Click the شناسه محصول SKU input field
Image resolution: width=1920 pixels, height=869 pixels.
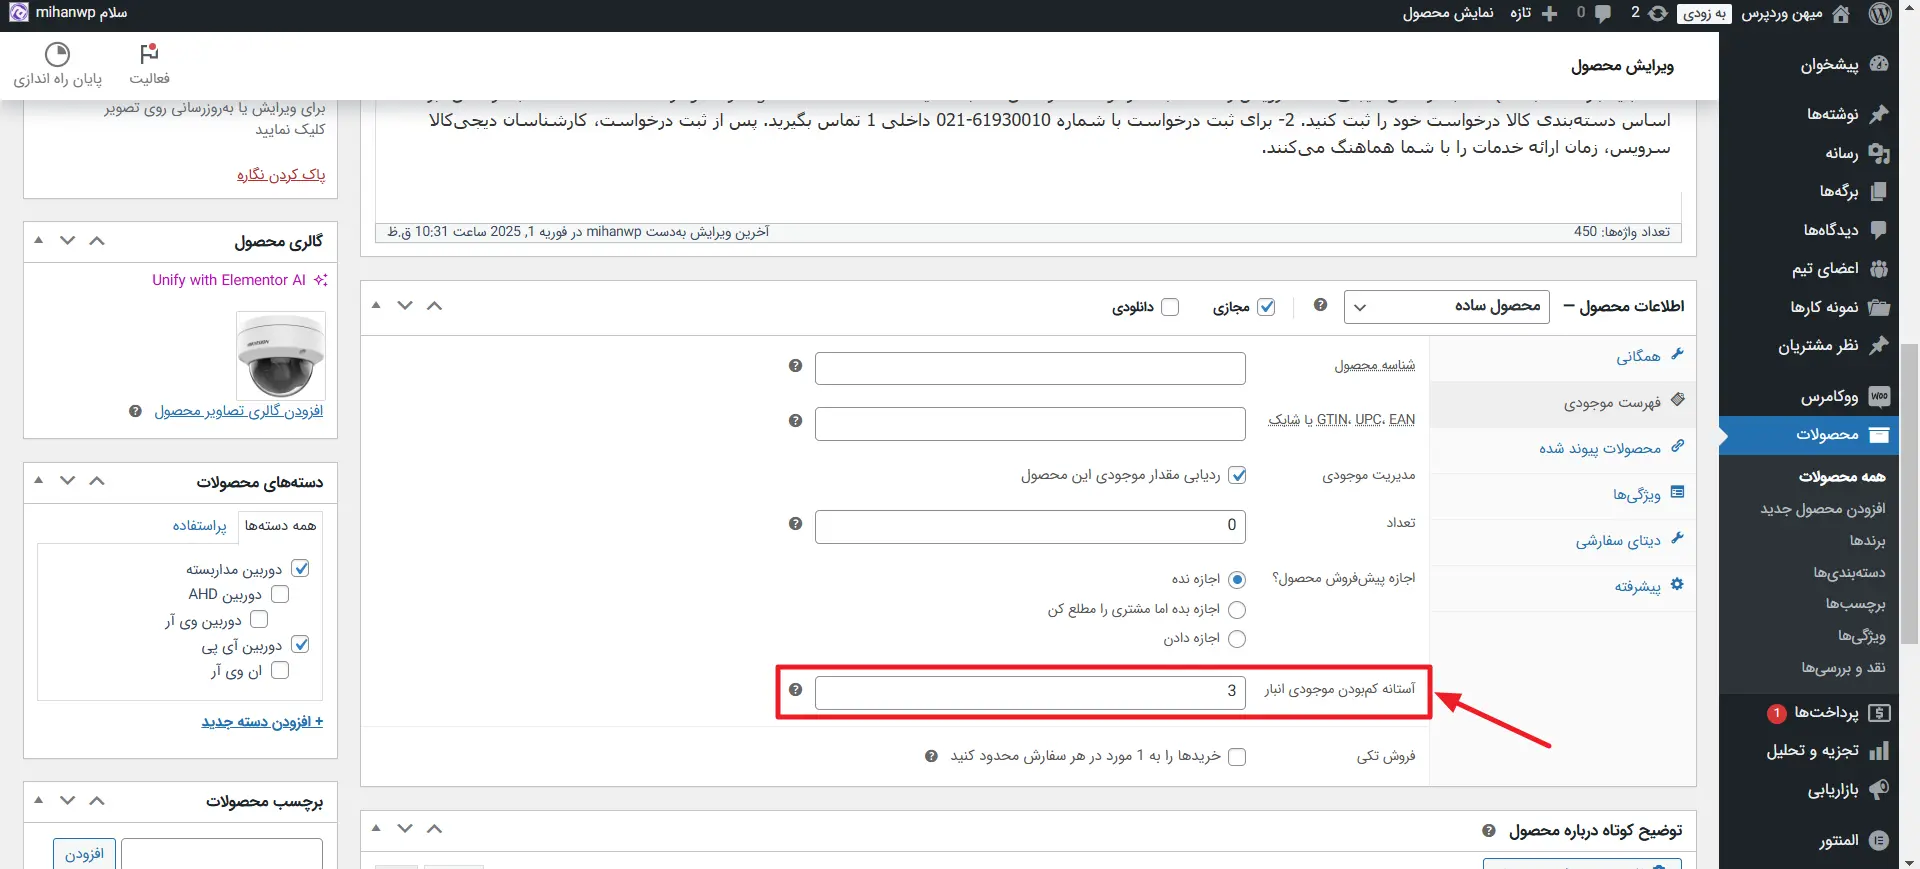point(1030,368)
